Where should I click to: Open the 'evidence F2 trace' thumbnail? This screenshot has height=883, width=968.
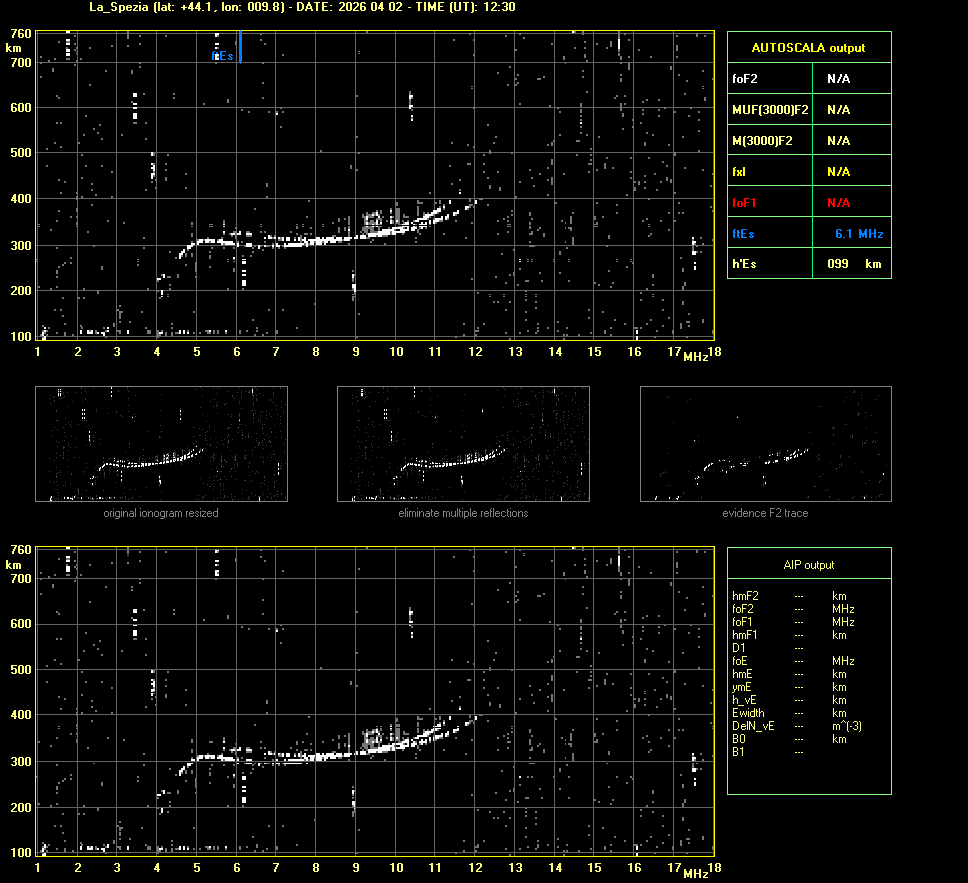(765, 444)
